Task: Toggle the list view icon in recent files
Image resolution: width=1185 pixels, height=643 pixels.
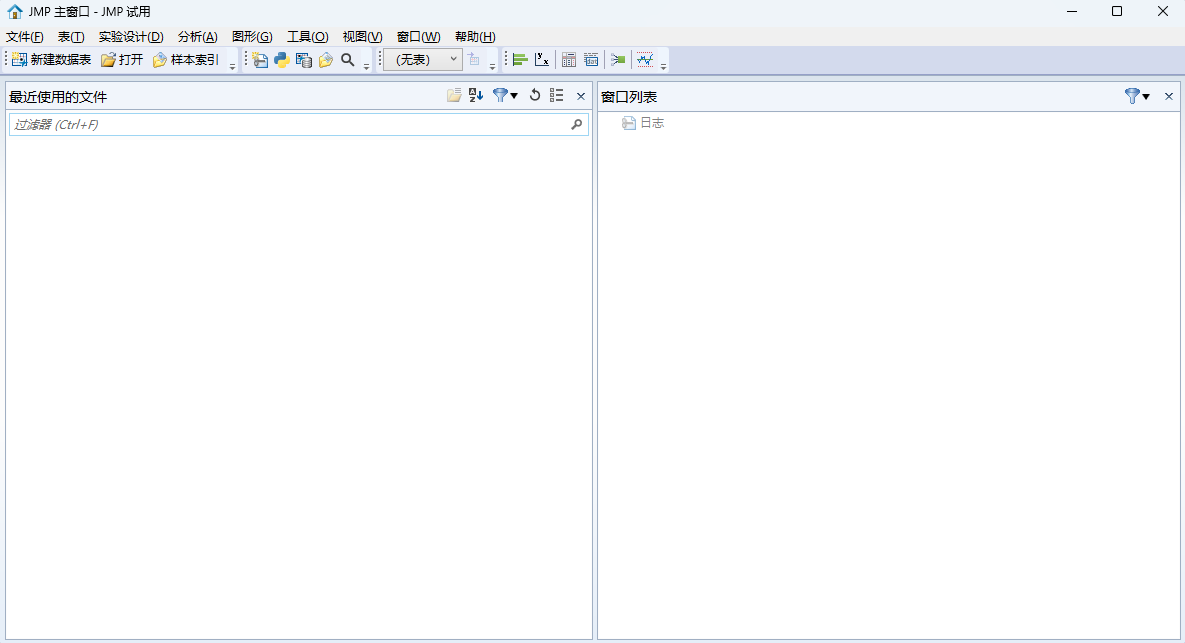Action: click(557, 96)
